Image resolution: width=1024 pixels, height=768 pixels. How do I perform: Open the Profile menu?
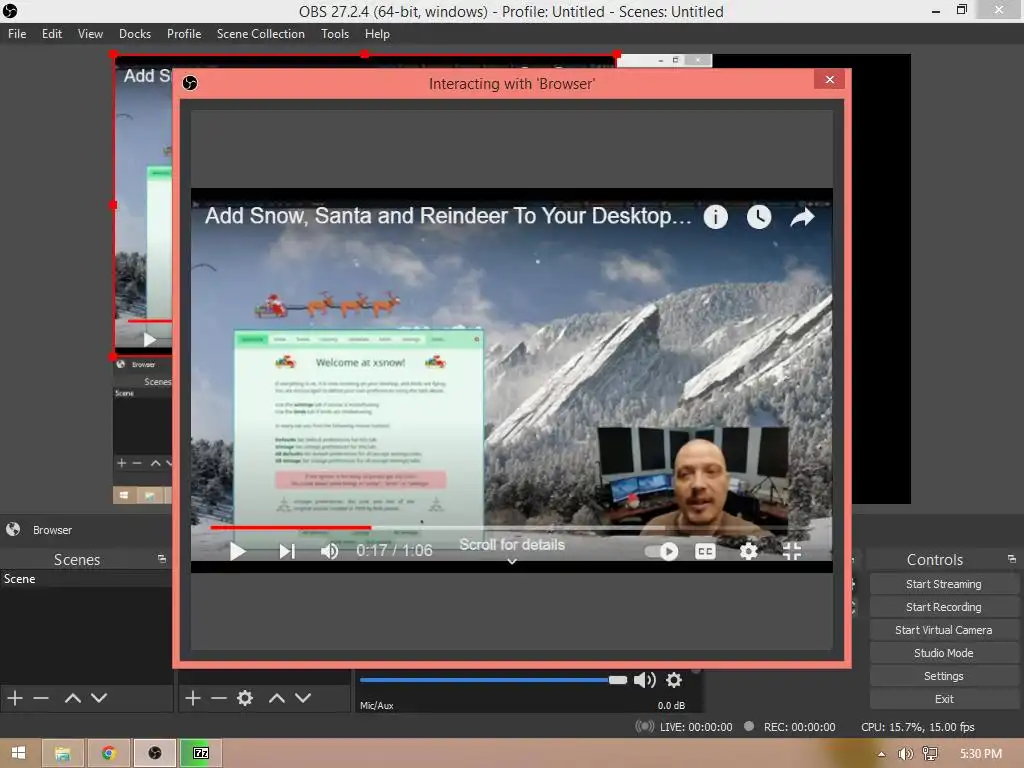click(x=184, y=34)
